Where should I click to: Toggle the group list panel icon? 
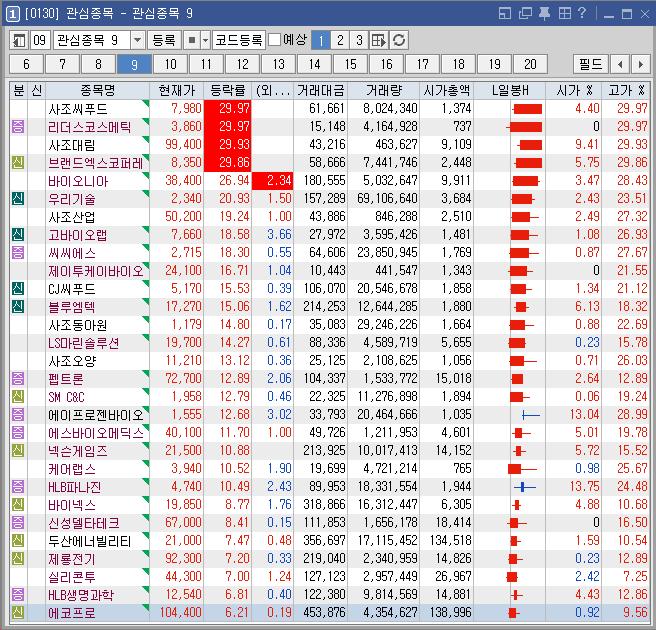[19, 41]
